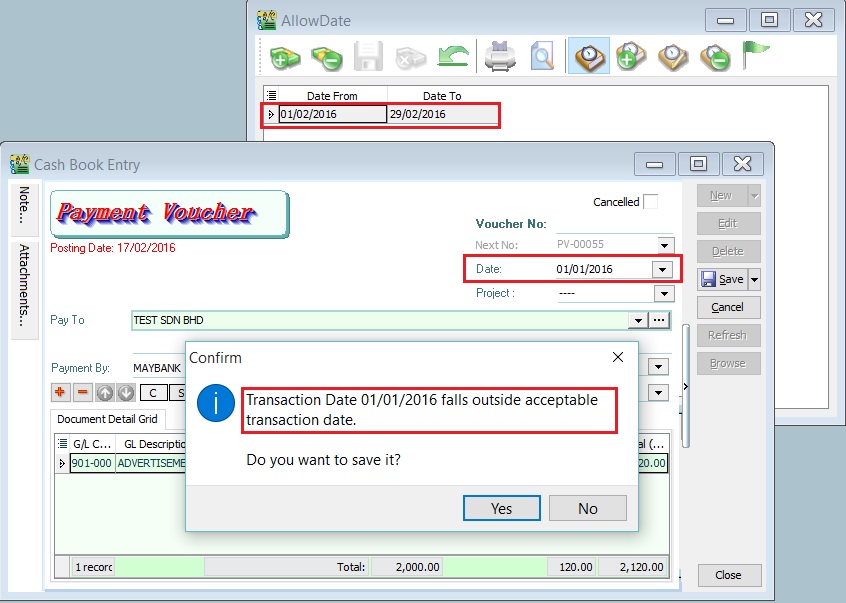846x603 pixels.
Task: Open print preview magnifier icon
Action: [542, 58]
